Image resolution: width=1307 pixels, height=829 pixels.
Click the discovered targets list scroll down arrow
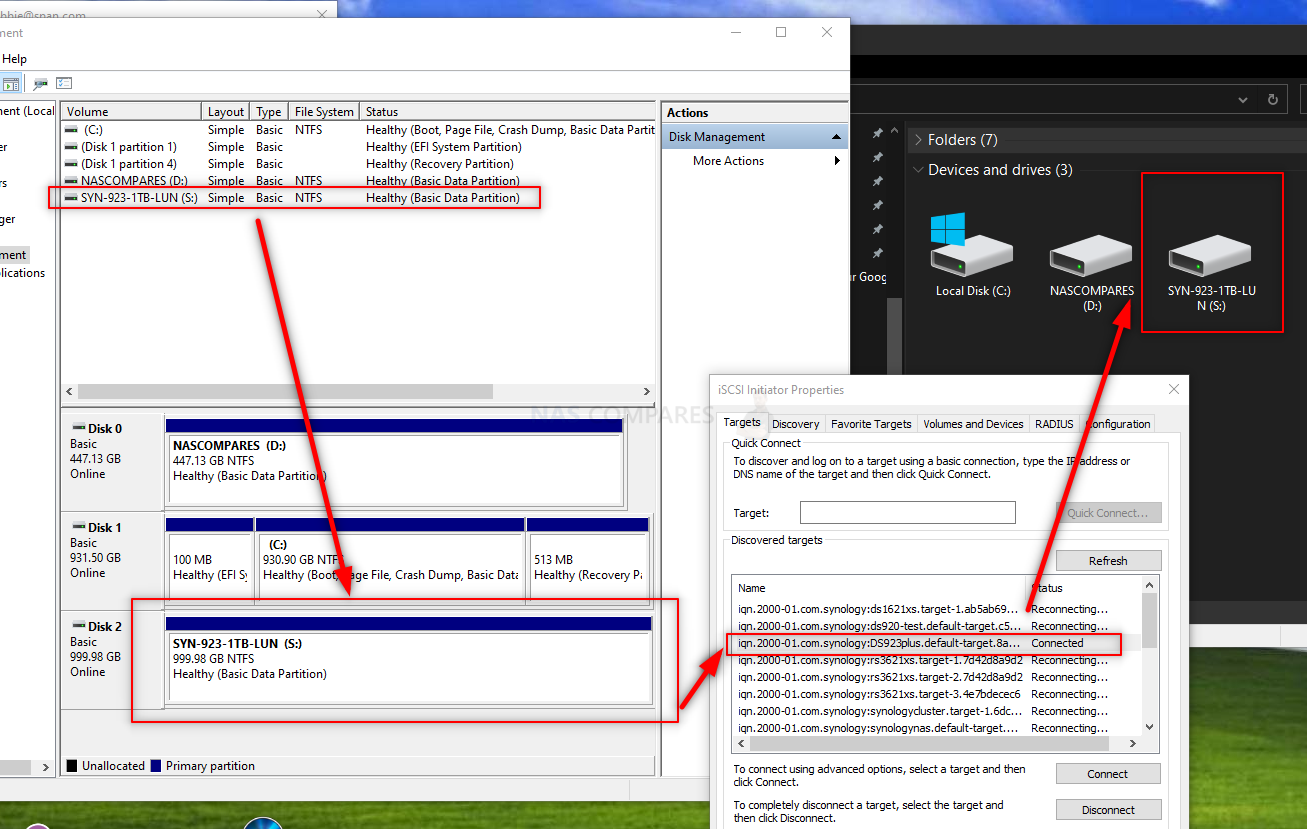click(x=1149, y=728)
